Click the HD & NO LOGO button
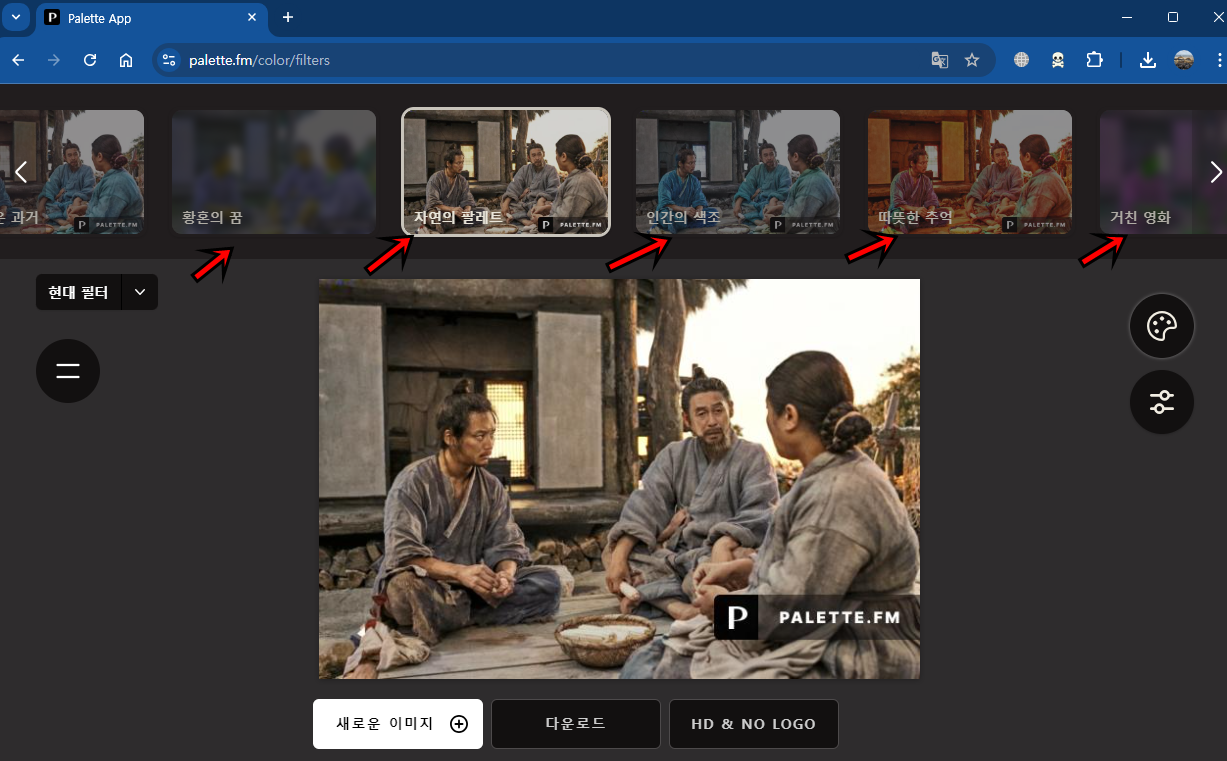The height and width of the screenshot is (761, 1227). [x=754, y=724]
